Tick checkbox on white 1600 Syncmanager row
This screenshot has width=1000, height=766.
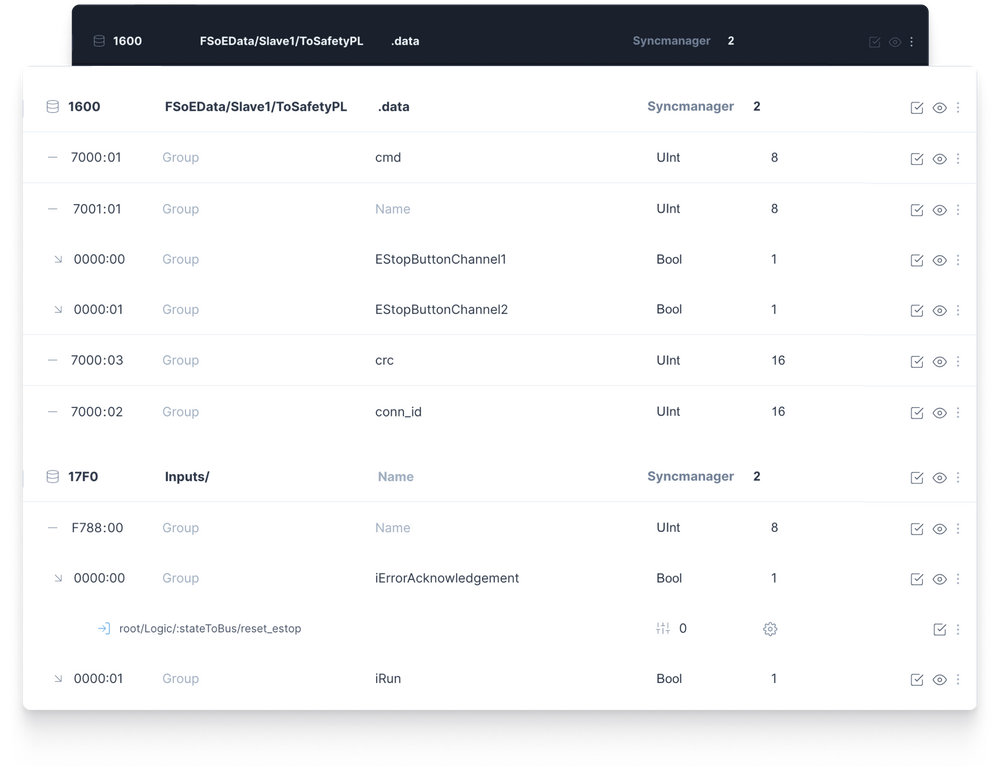tap(917, 108)
